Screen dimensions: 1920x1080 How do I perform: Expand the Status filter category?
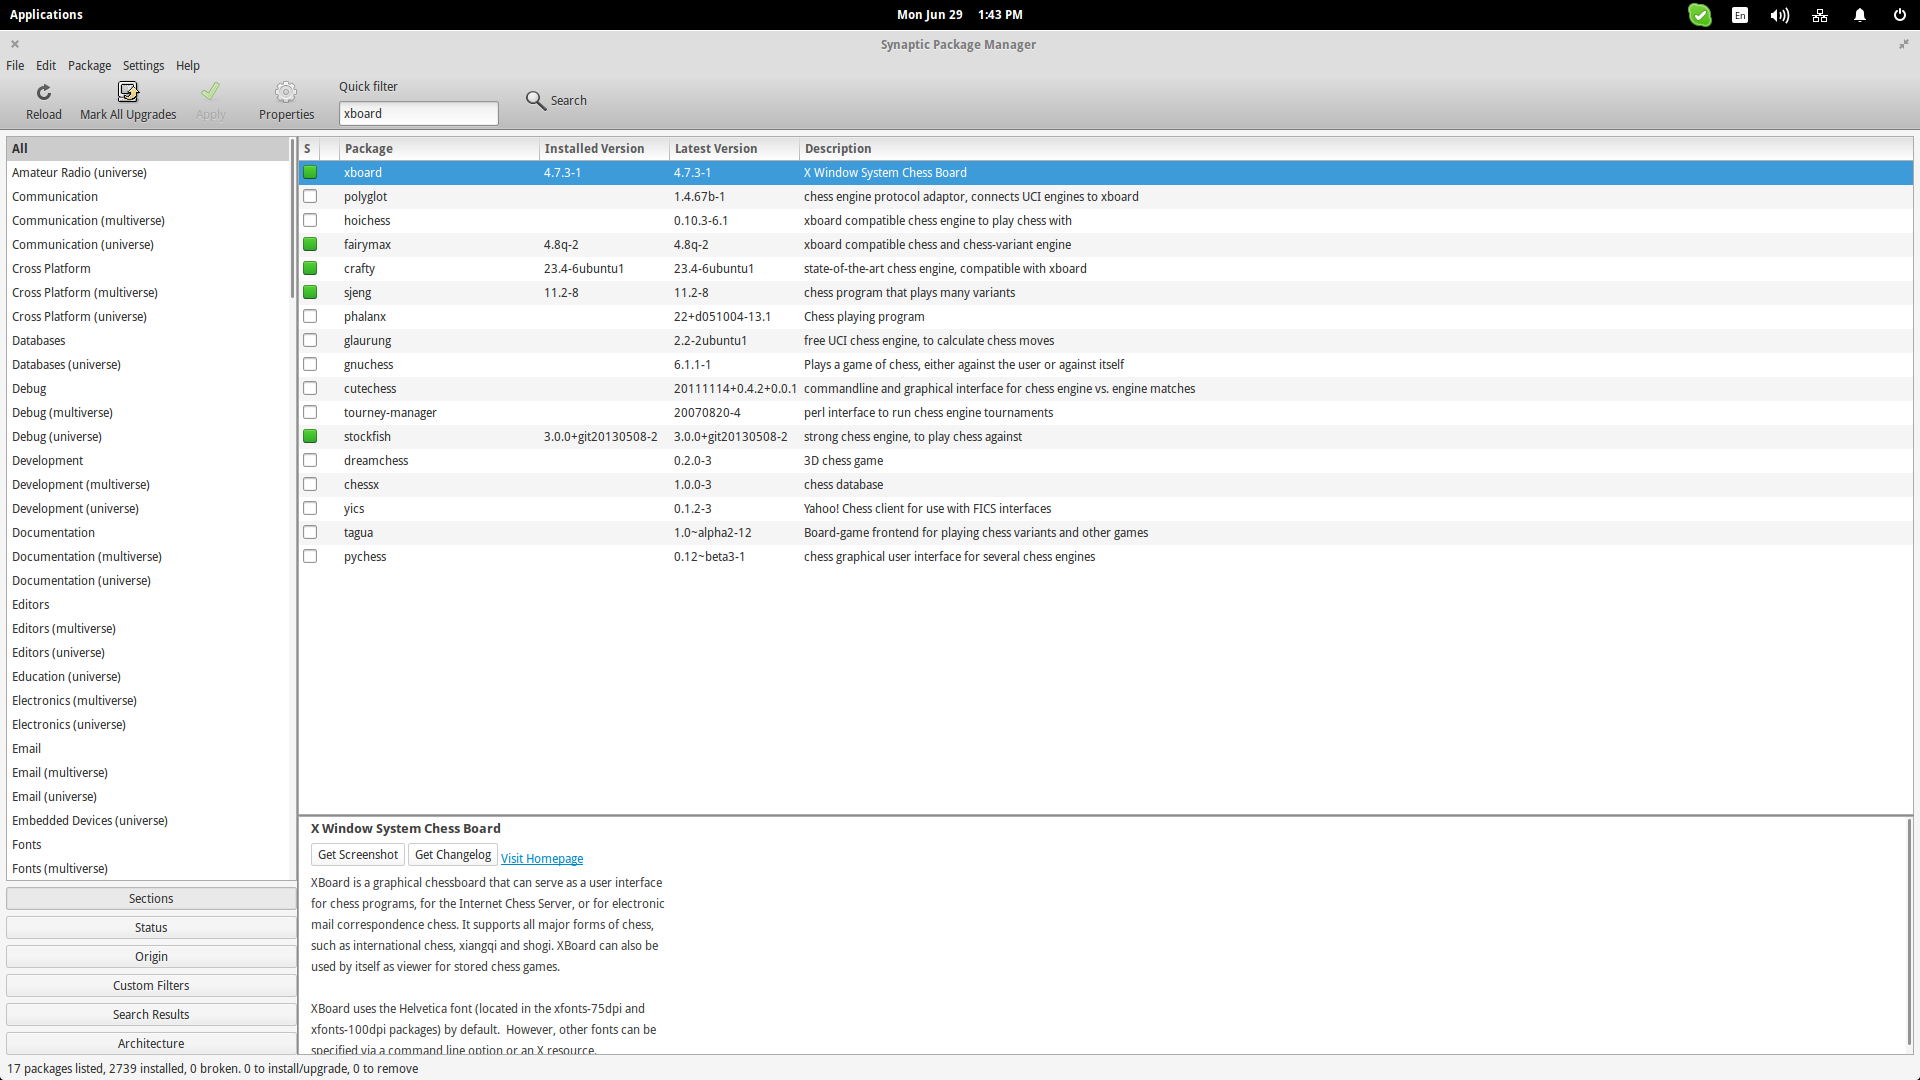tap(150, 927)
